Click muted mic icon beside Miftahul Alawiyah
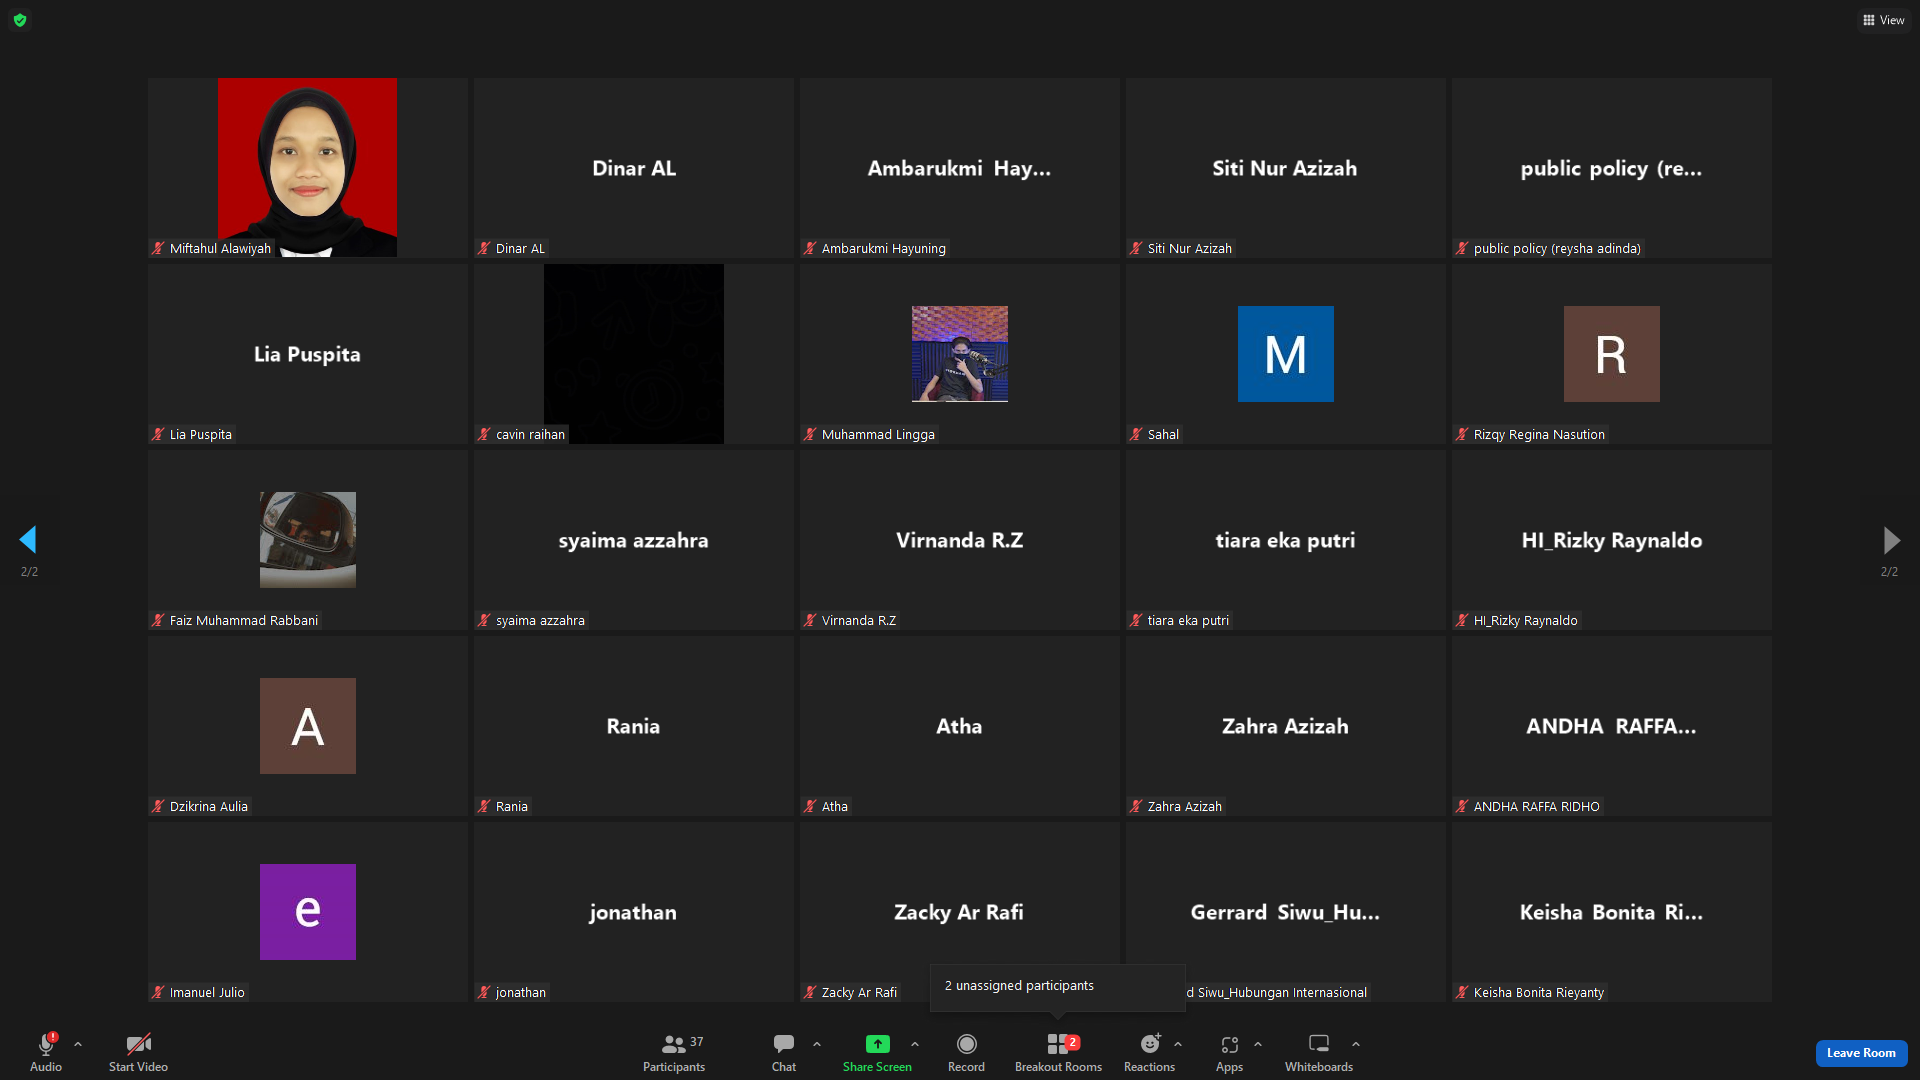The height and width of the screenshot is (1080, 1920). (x=158, y=248)
